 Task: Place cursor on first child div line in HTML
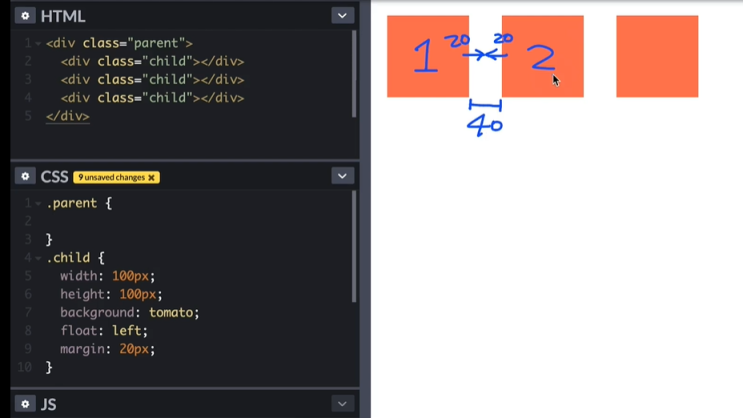[x=152, y=61]
